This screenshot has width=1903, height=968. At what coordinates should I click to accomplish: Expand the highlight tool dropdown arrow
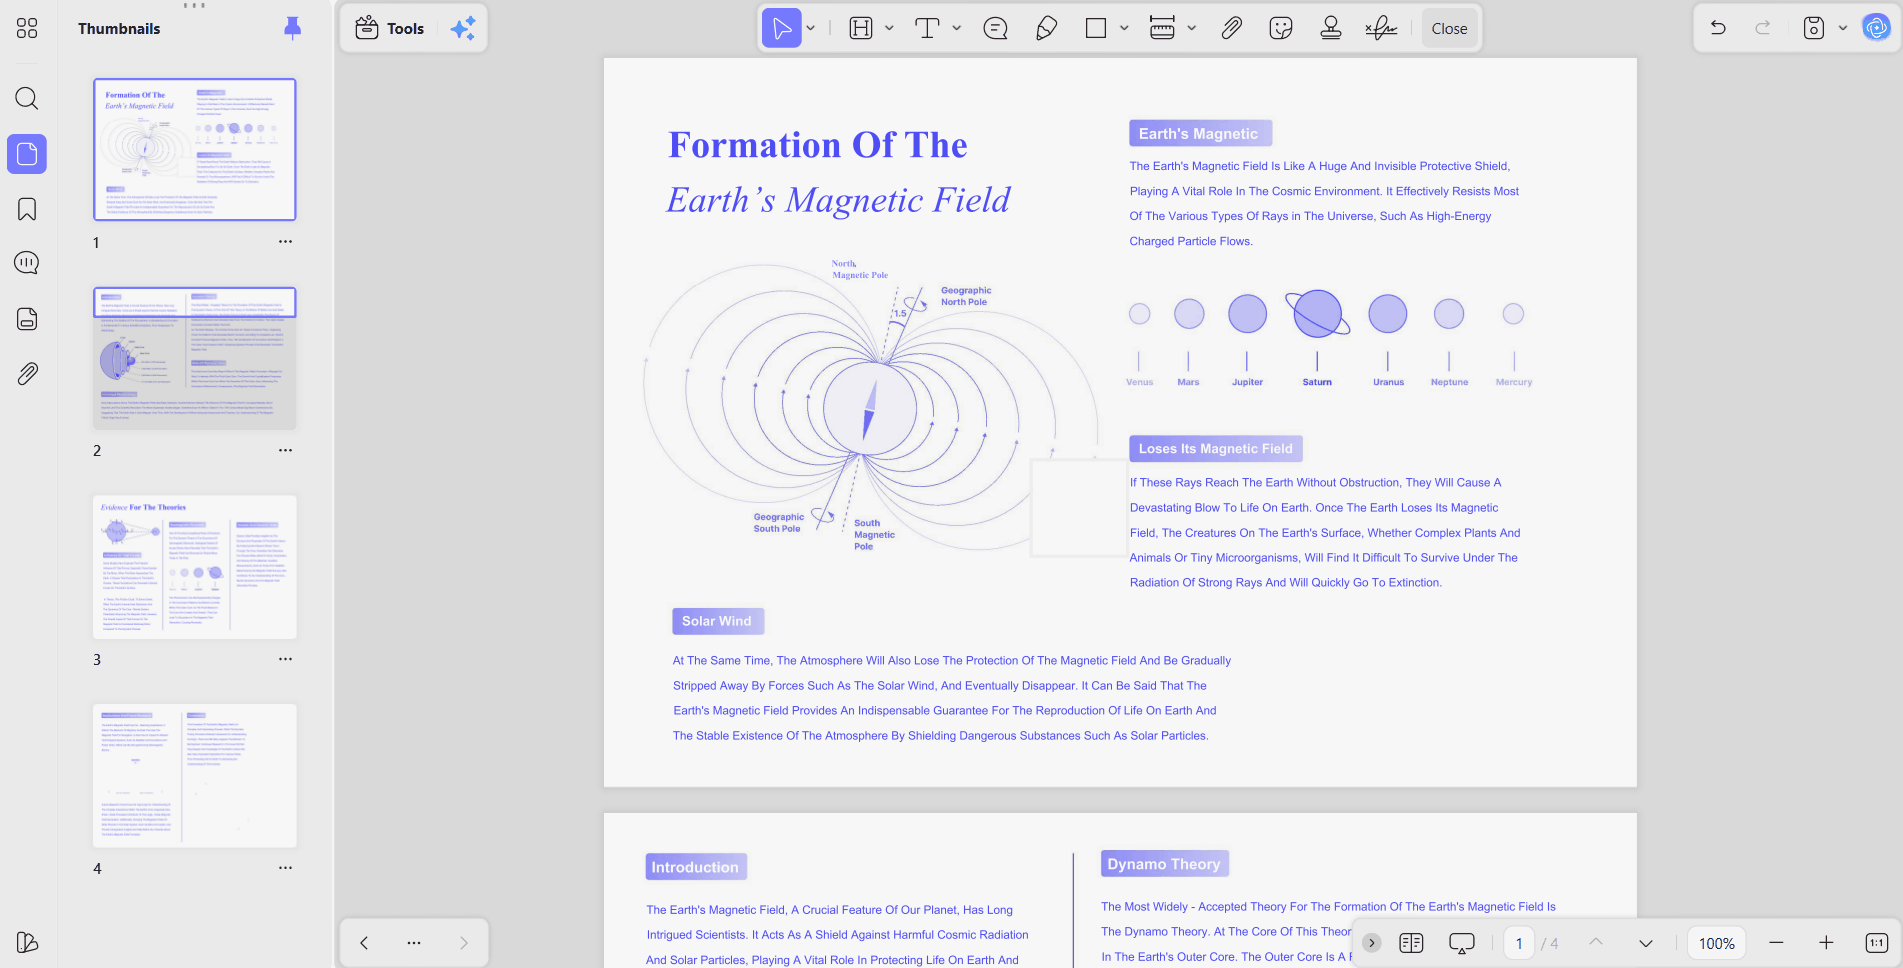tap(889, 28)
